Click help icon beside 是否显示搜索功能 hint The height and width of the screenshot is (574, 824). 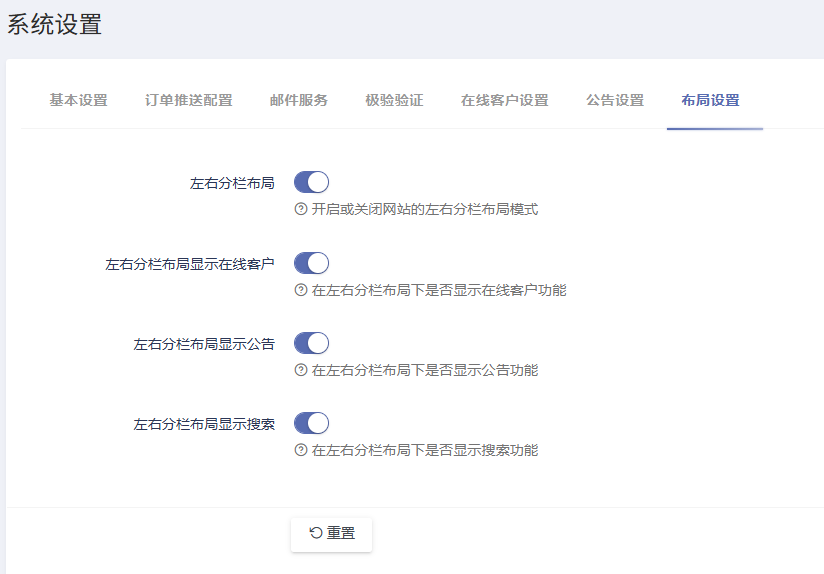[300, 450]
